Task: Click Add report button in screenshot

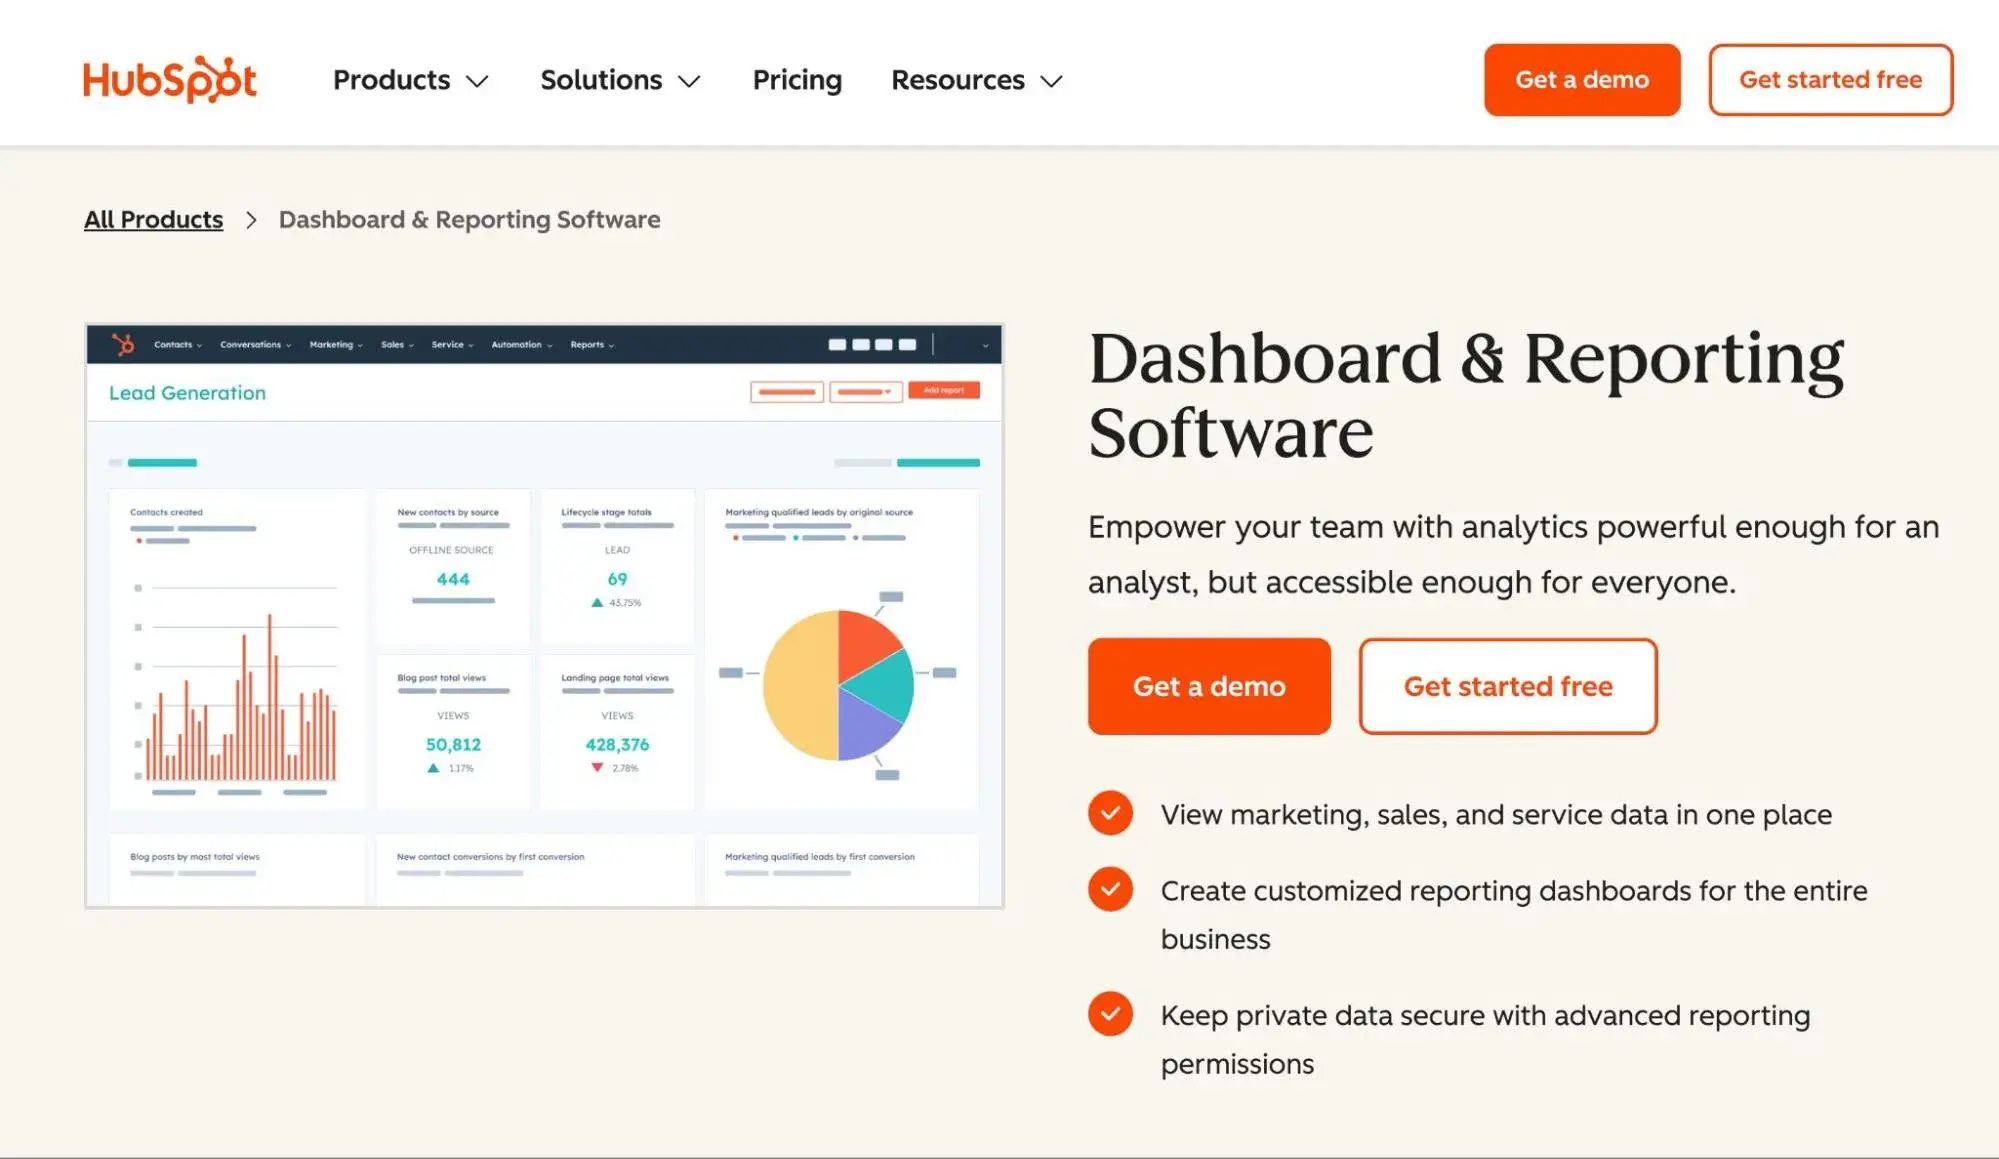Action: click(x=943, y=391)
